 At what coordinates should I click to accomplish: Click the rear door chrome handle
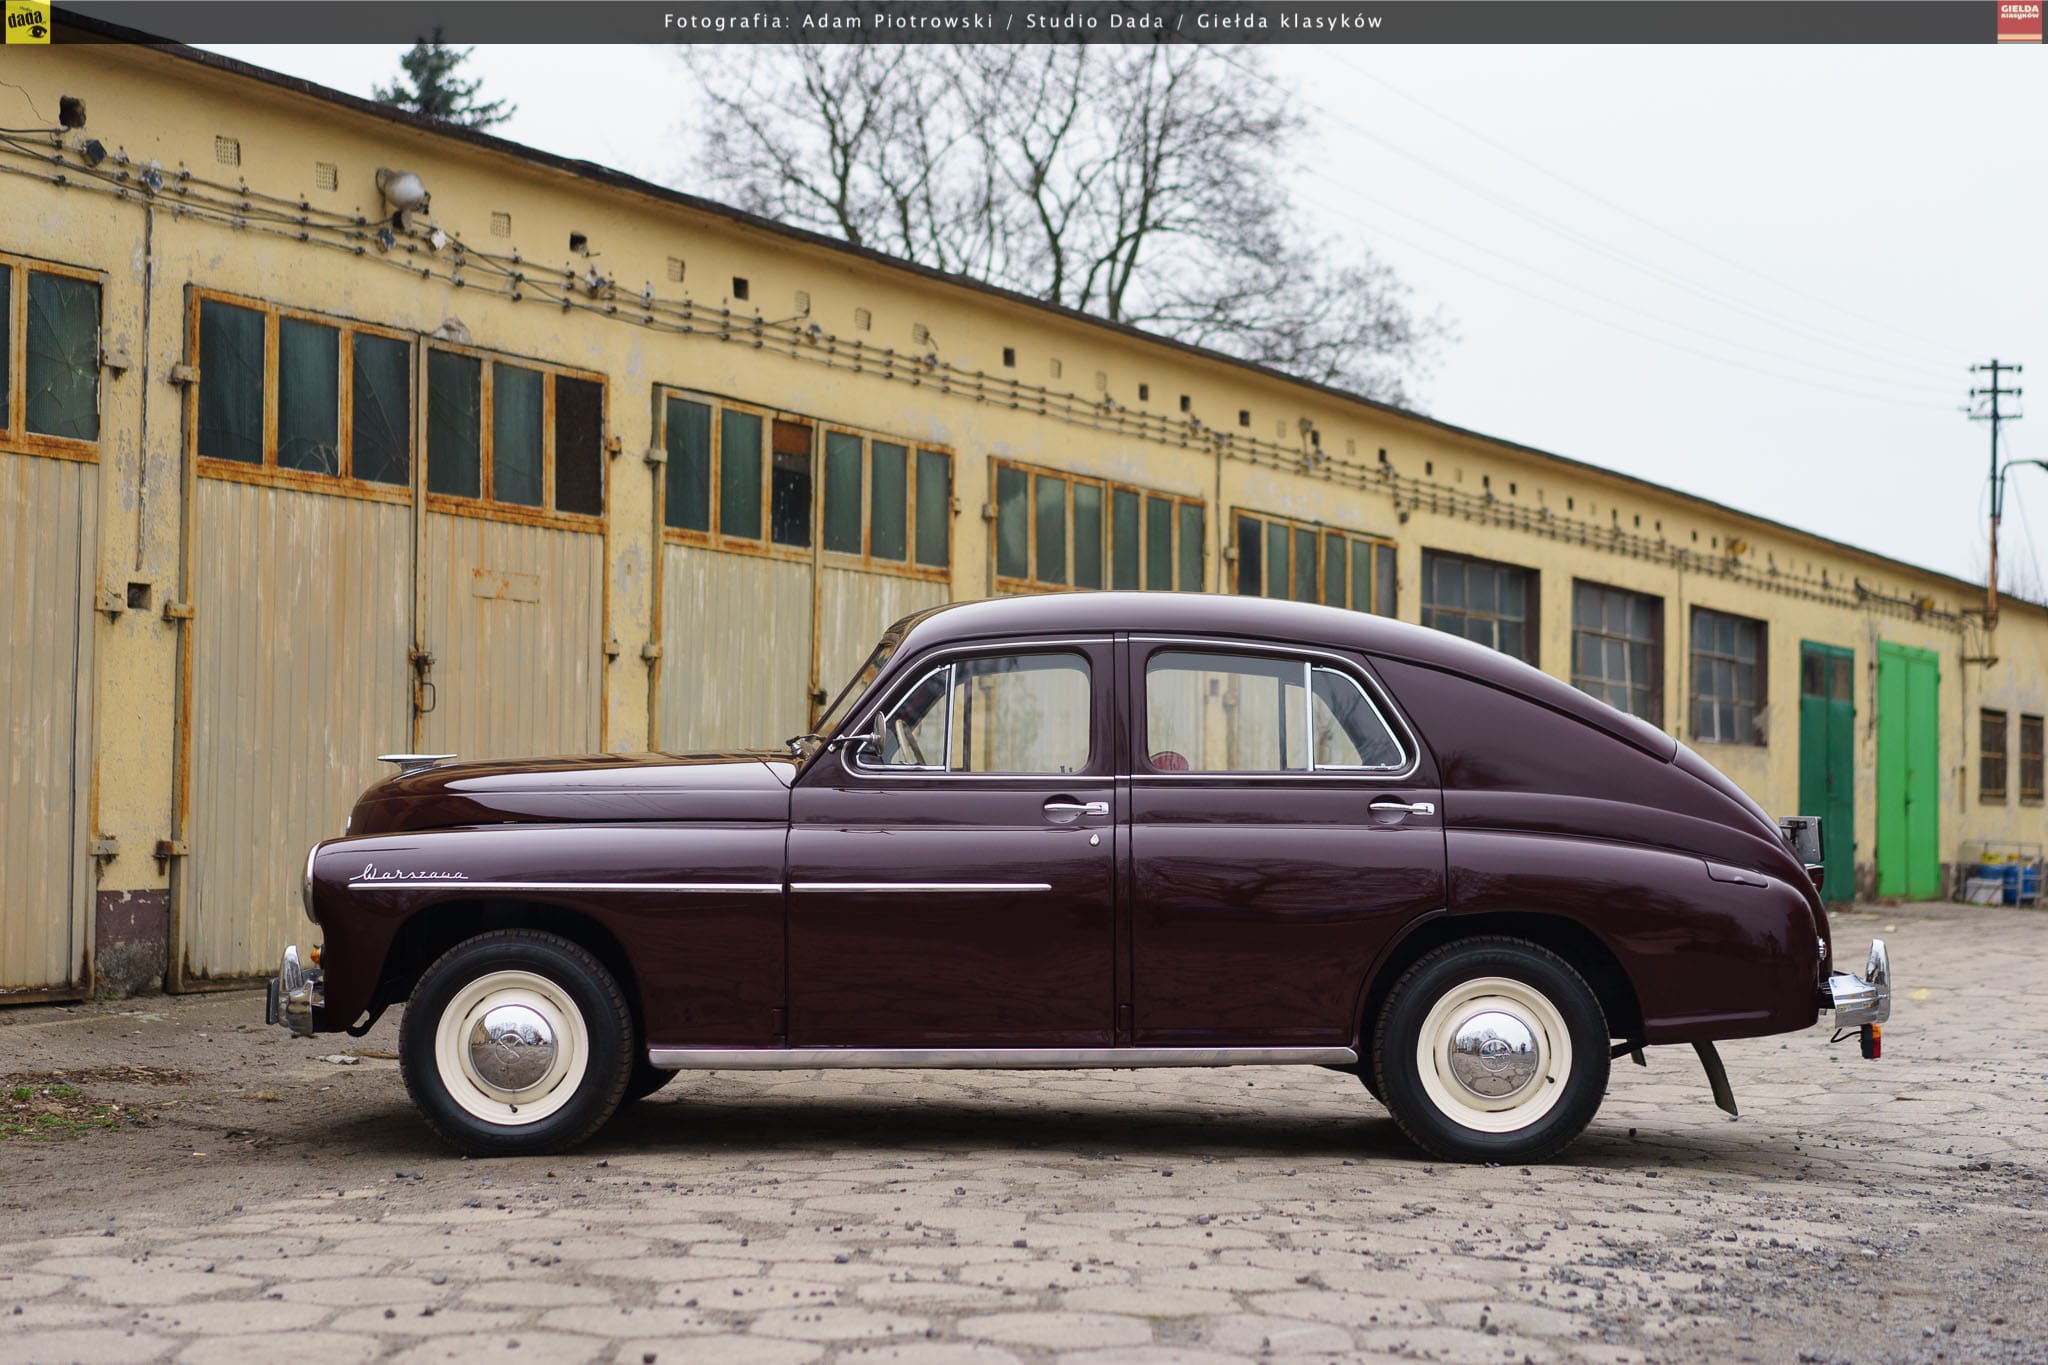(x=1400, y=807)
